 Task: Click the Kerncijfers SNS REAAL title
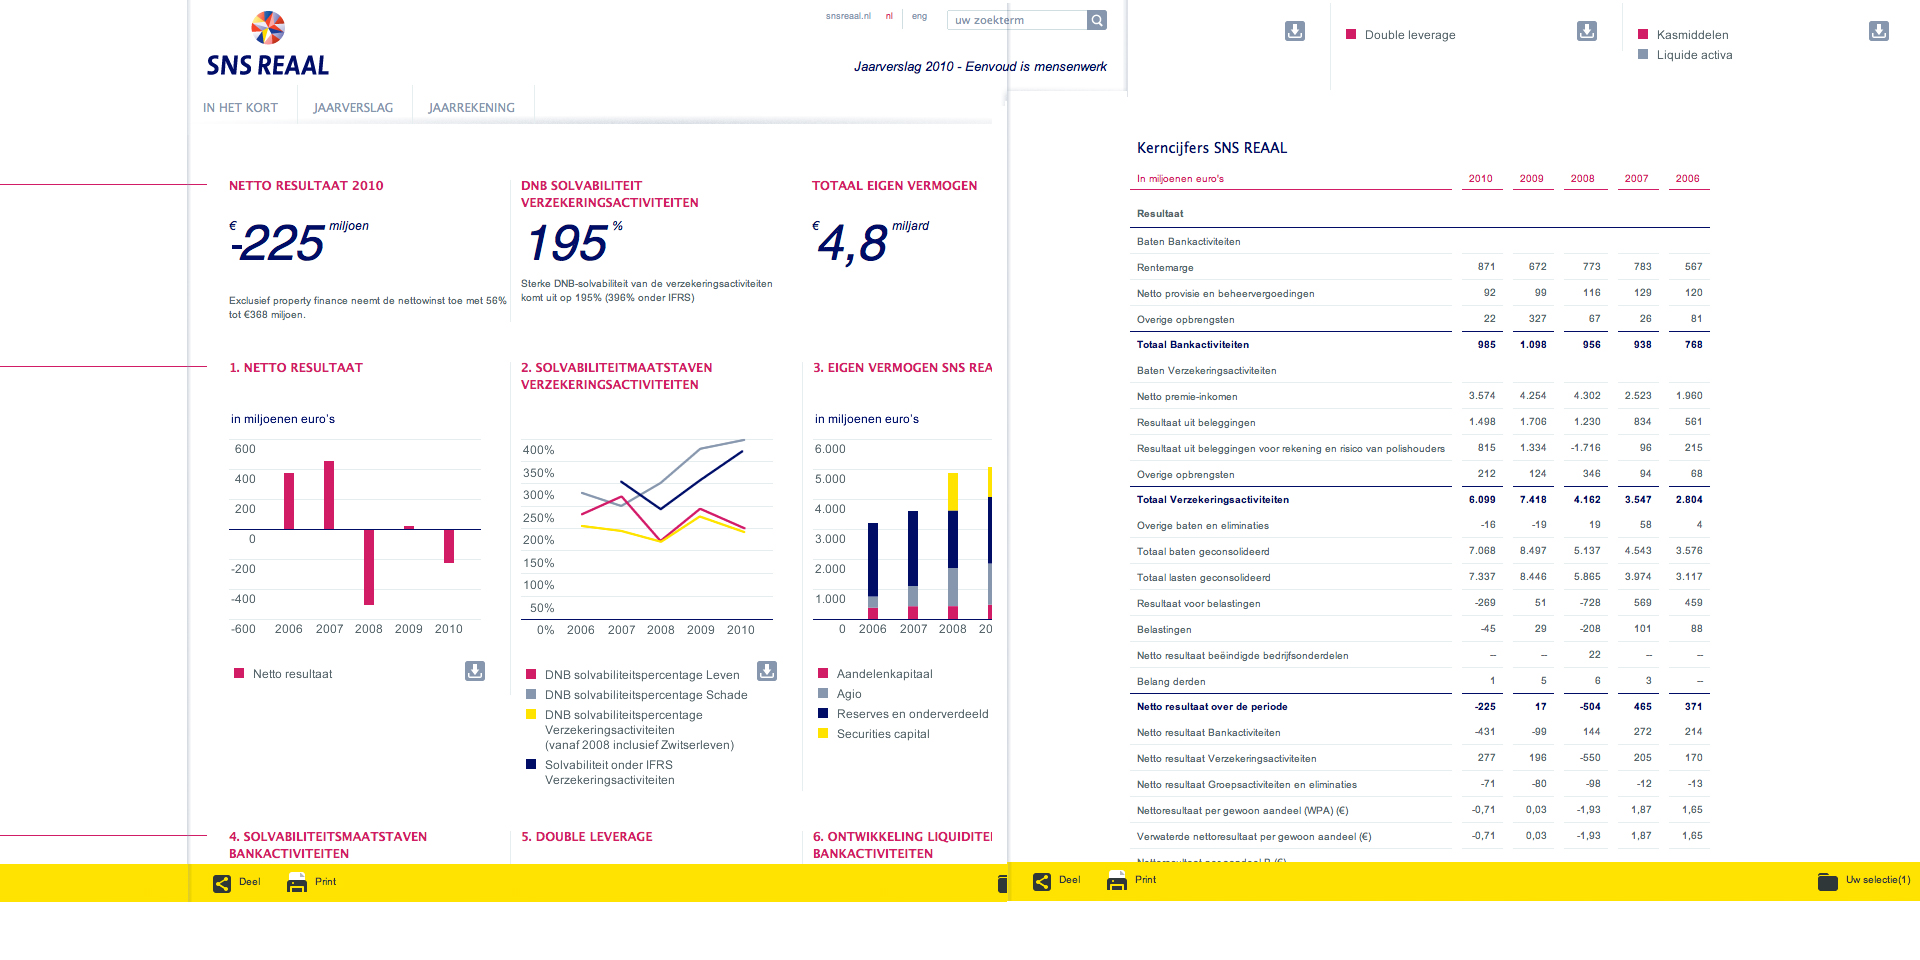tap(1211, 148)
